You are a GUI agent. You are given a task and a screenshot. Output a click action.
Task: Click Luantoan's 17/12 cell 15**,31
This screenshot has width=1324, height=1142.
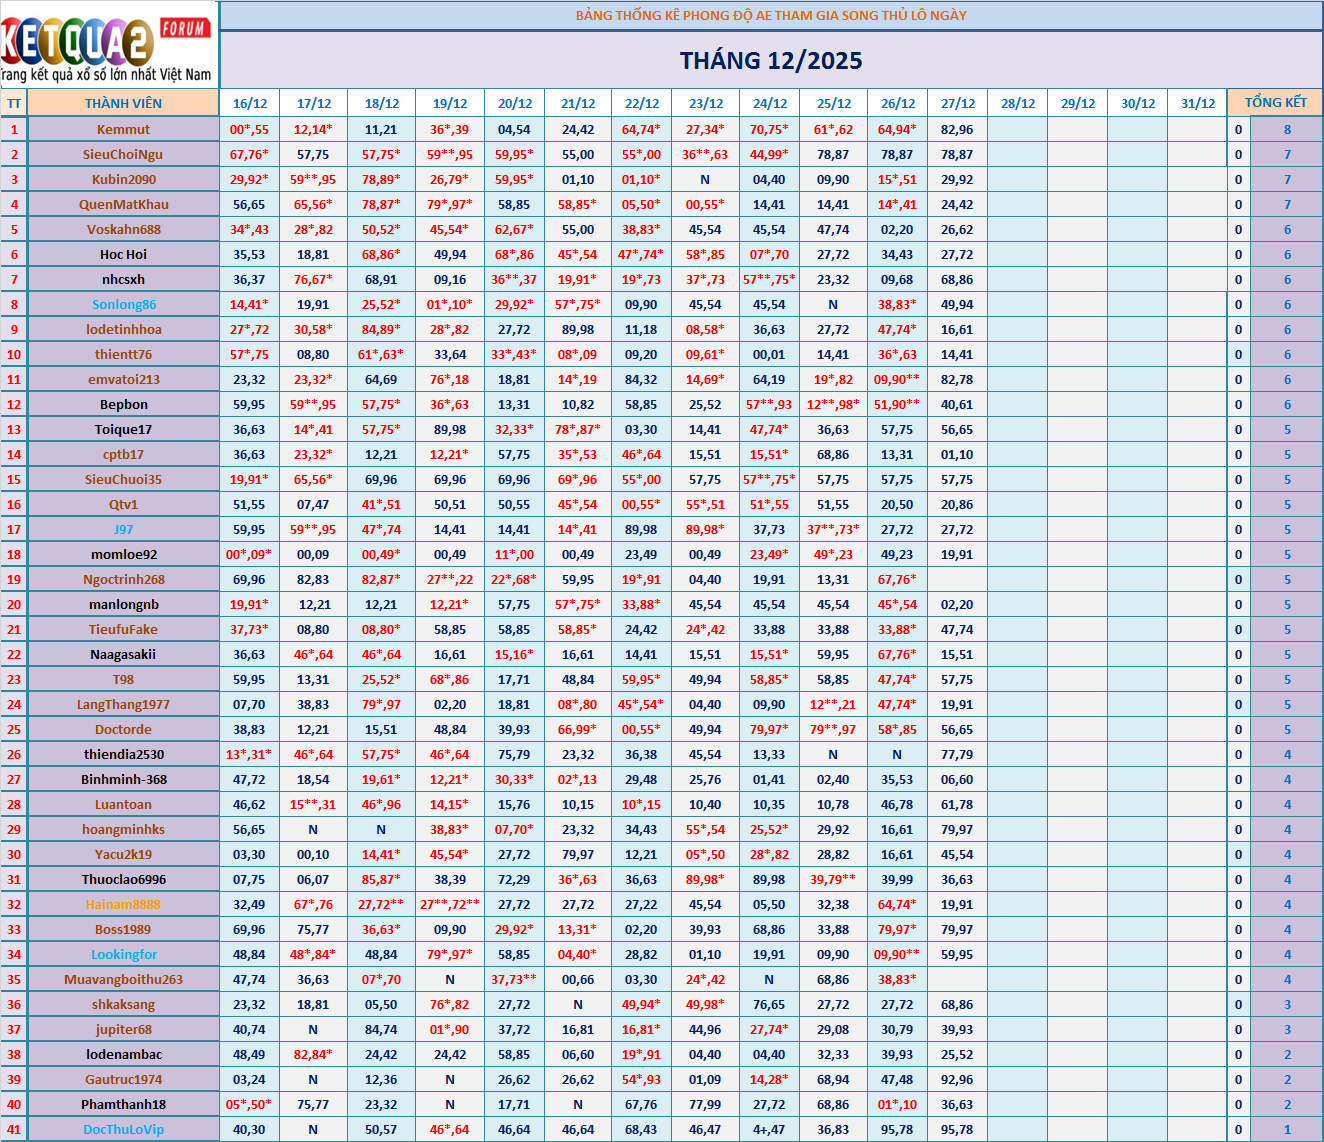[x=314, y=804]
